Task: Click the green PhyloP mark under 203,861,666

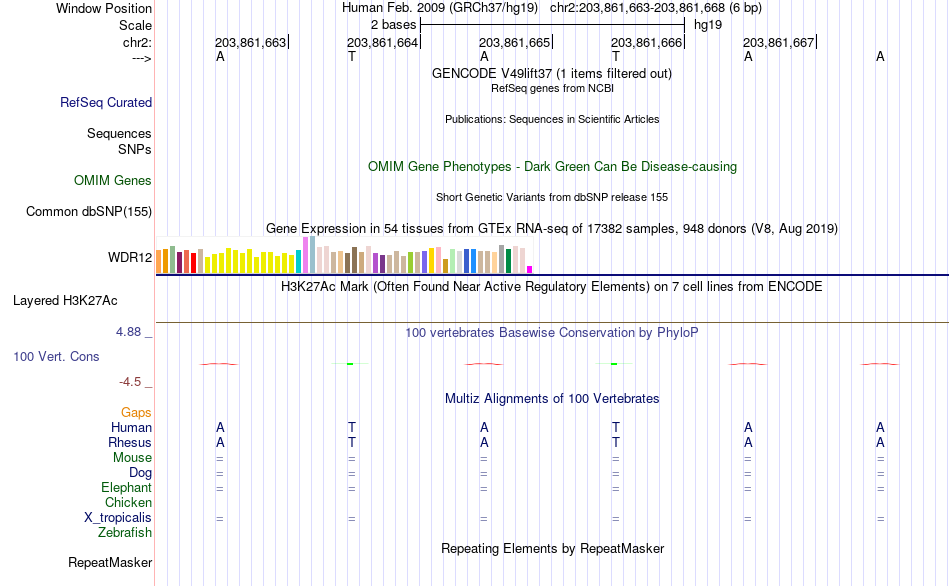Action: click(x=614, y=364)
